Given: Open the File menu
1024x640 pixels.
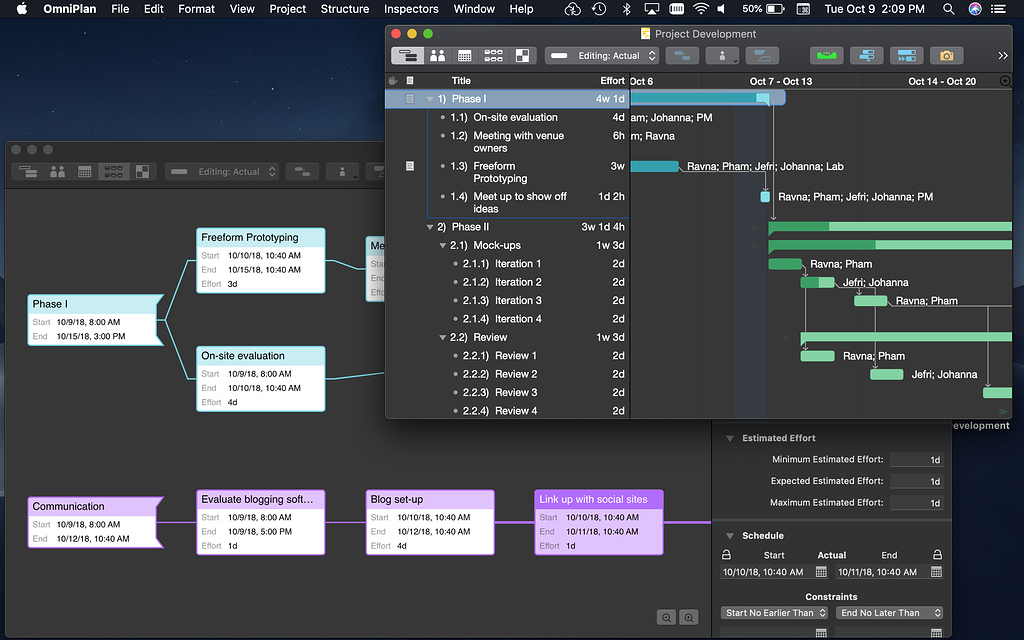Looking at the screenshot, I should click(120, 9).
